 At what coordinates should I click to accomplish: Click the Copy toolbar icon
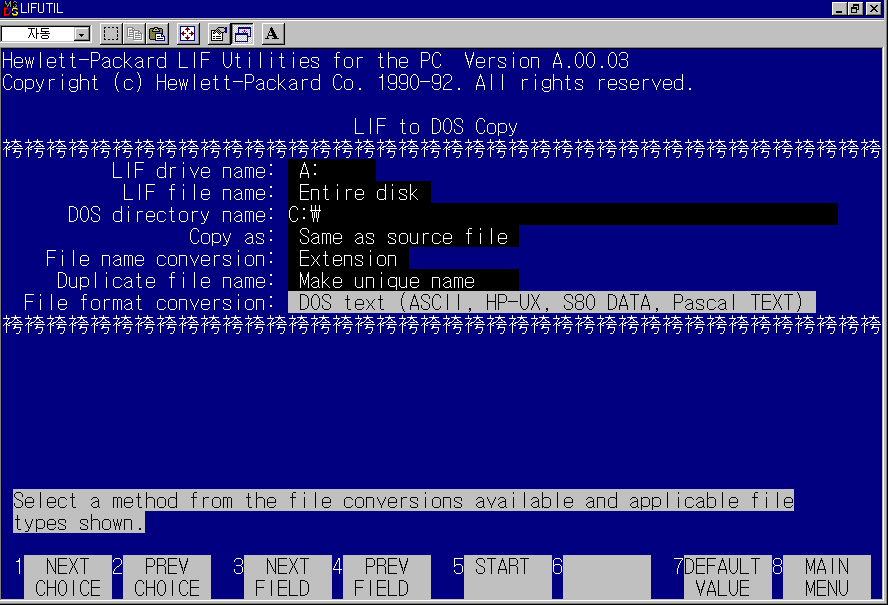[134, 34]
